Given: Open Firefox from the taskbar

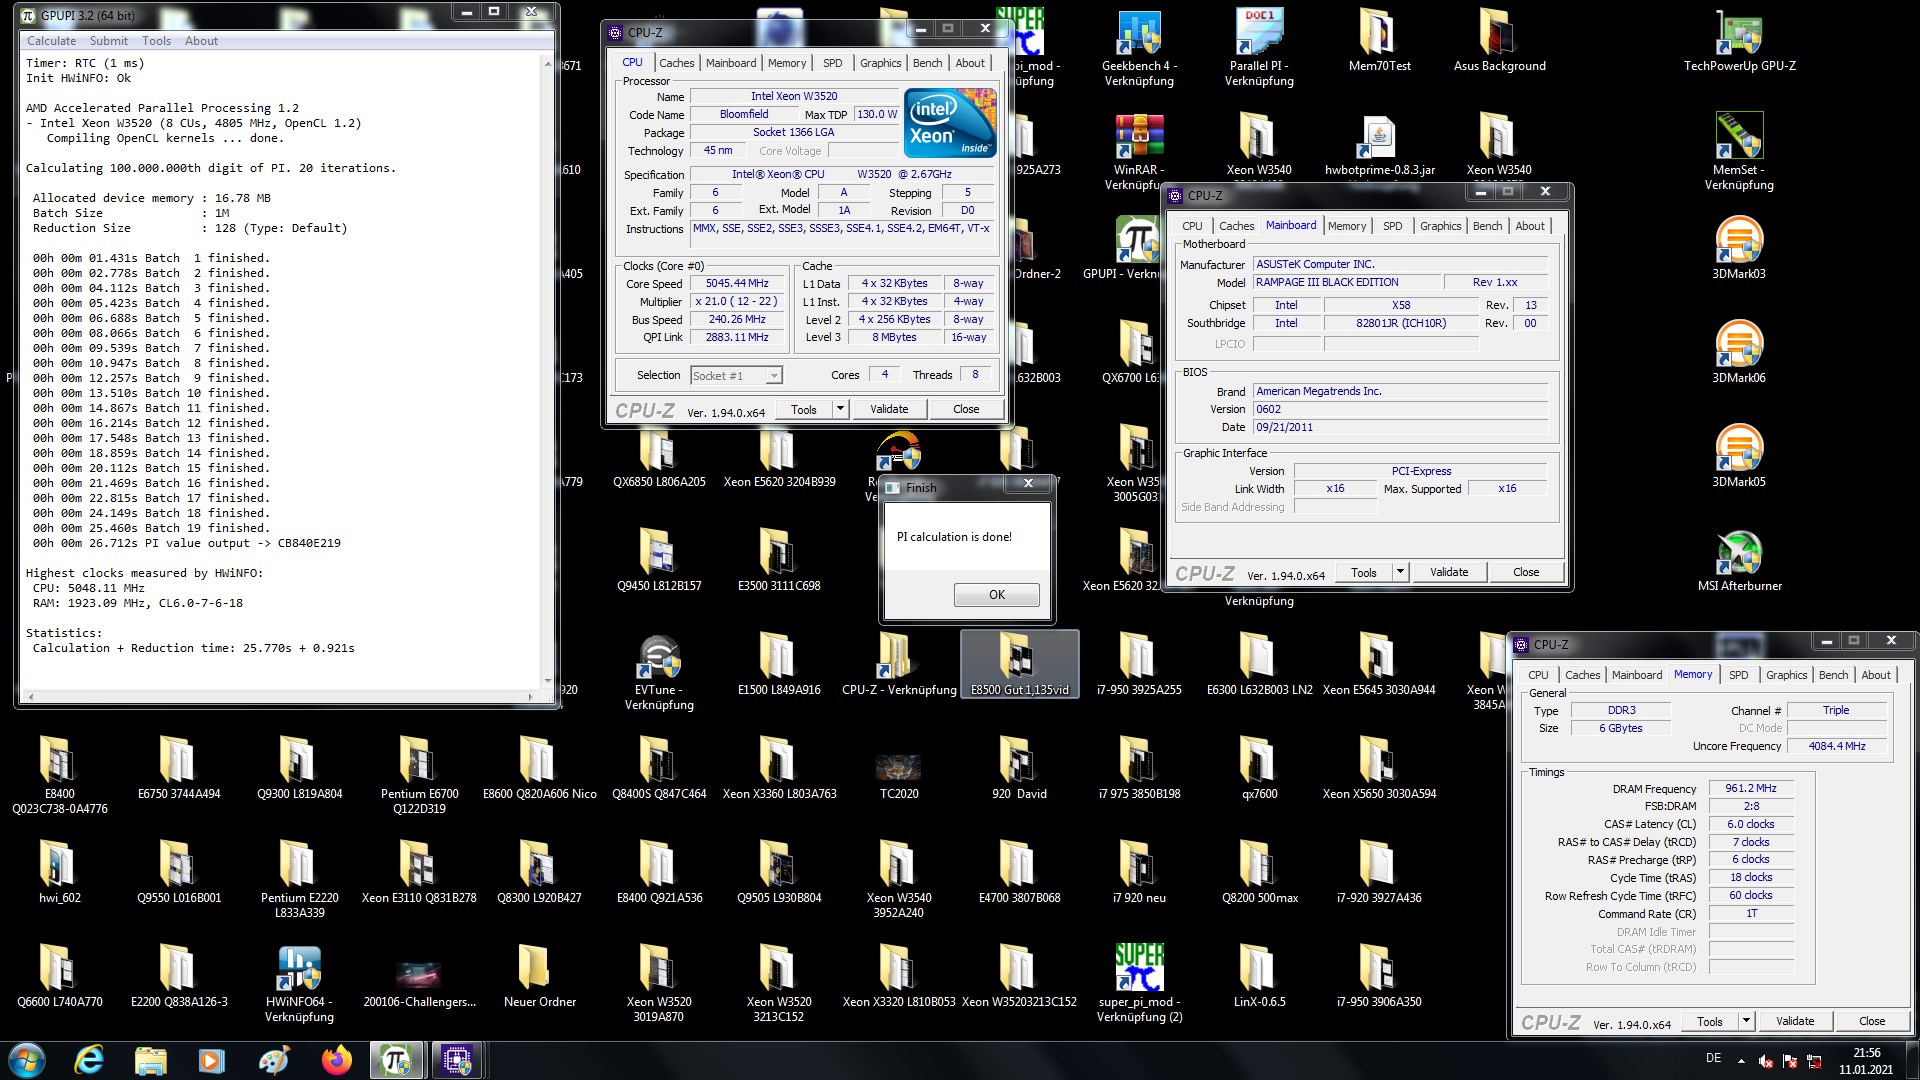Looking at the screenshot, I should 336,1060.
